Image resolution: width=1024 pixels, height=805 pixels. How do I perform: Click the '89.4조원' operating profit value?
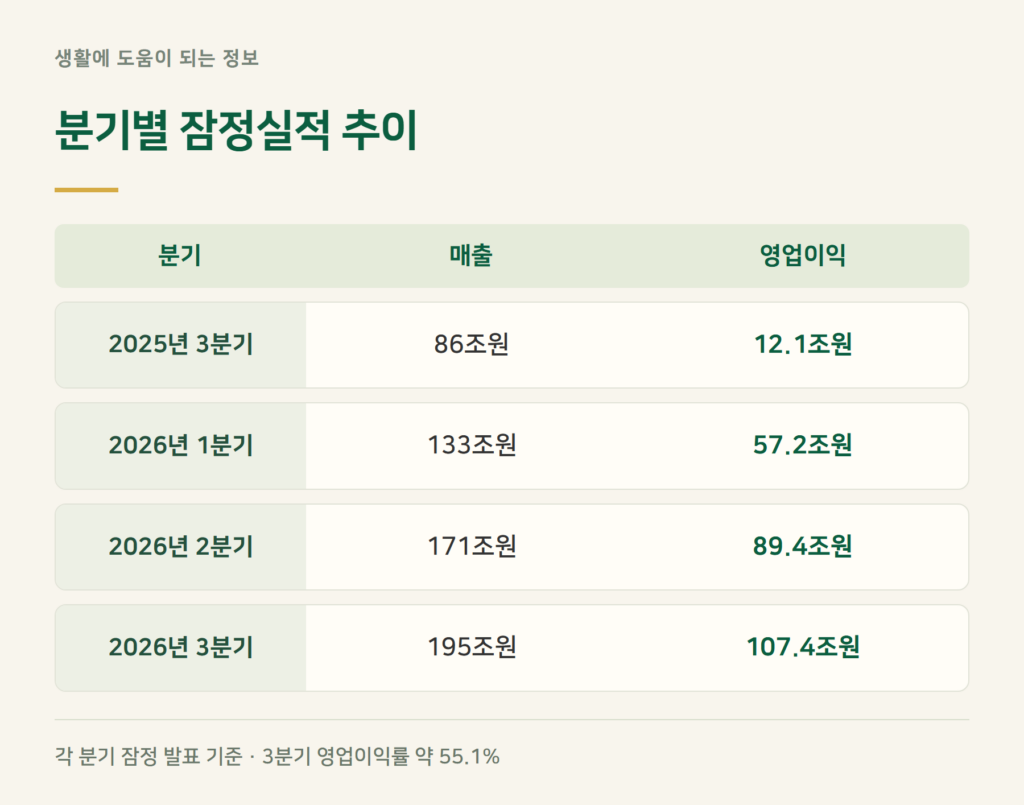pos(803,546)
